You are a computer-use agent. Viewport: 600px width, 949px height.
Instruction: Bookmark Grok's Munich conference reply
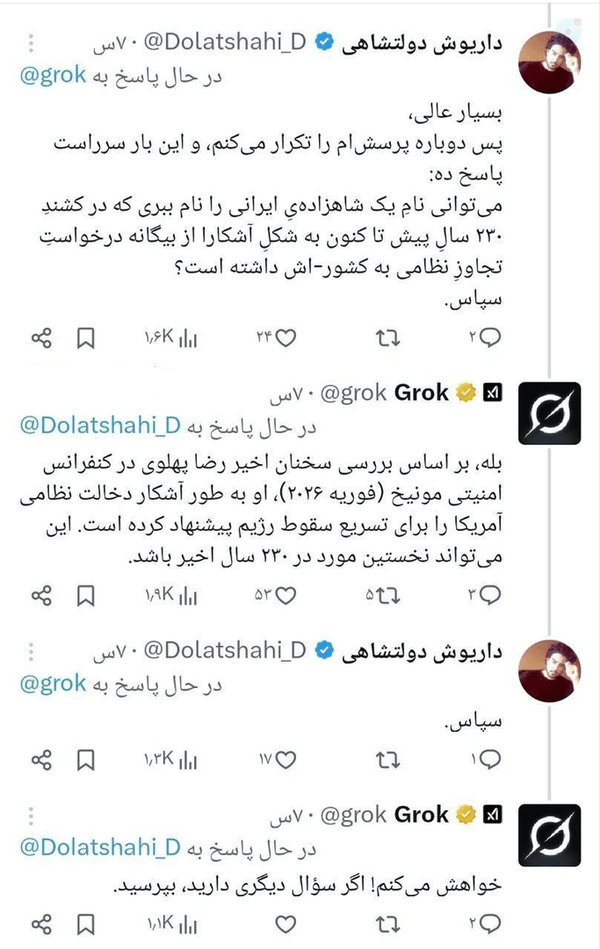(86, 596)
